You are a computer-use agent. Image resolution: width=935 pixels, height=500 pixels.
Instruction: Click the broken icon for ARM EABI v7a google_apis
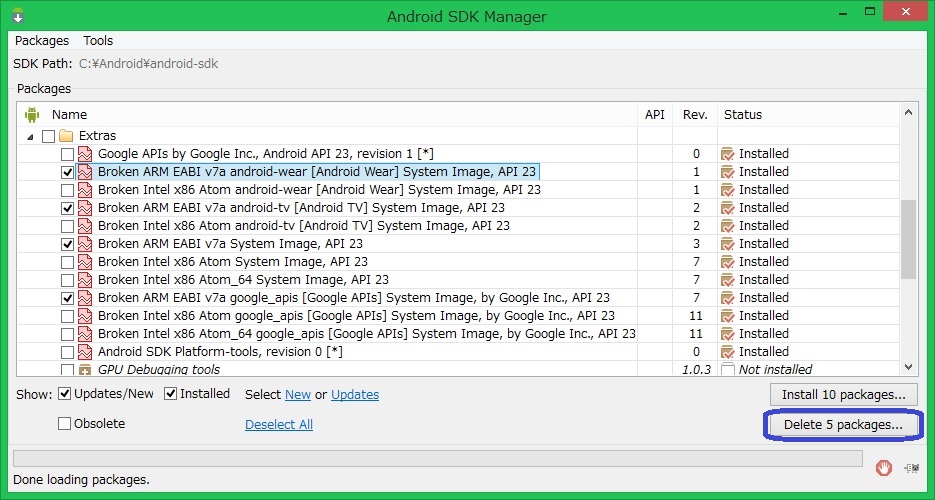point(85,297)
